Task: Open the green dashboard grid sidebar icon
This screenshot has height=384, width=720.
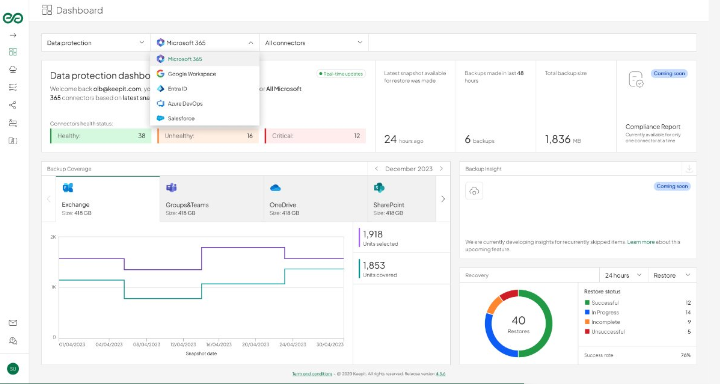Action: click(x=13, y=52)
